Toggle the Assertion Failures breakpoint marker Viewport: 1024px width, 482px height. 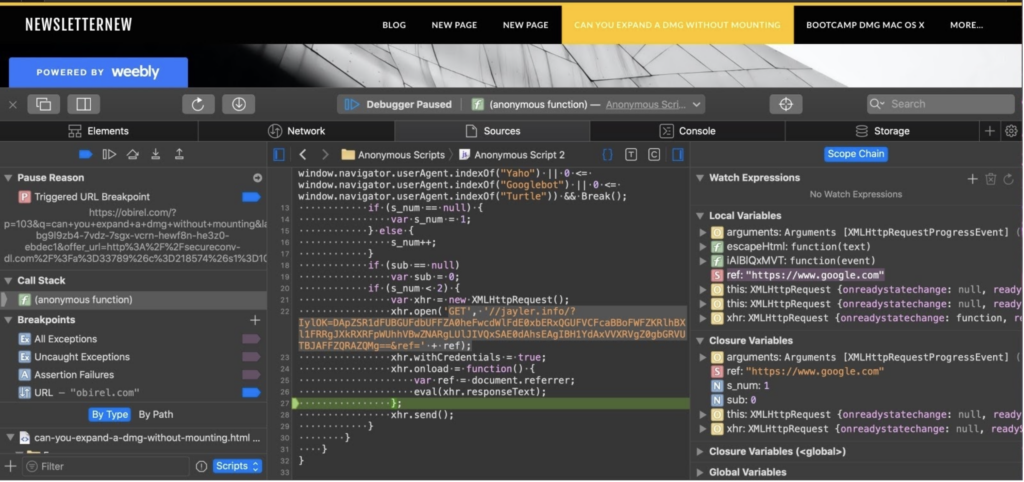[x=250, y=375]
